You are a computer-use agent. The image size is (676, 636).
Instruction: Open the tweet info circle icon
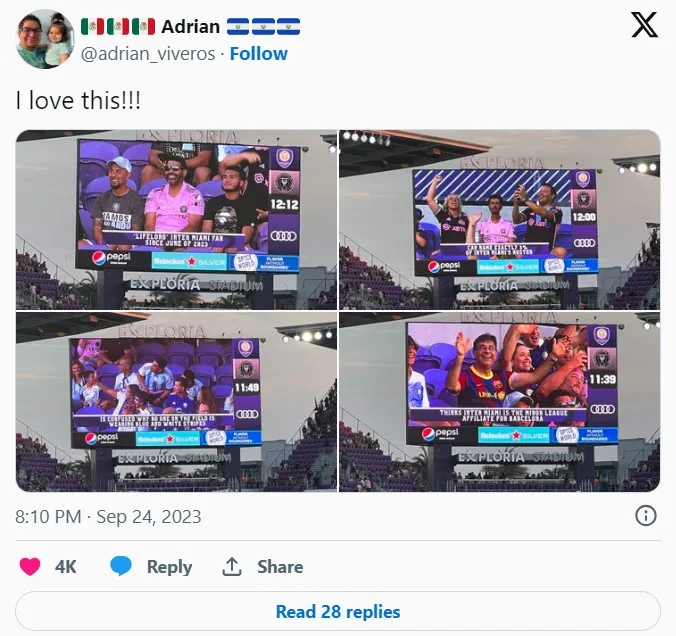(x=645, y=516)
